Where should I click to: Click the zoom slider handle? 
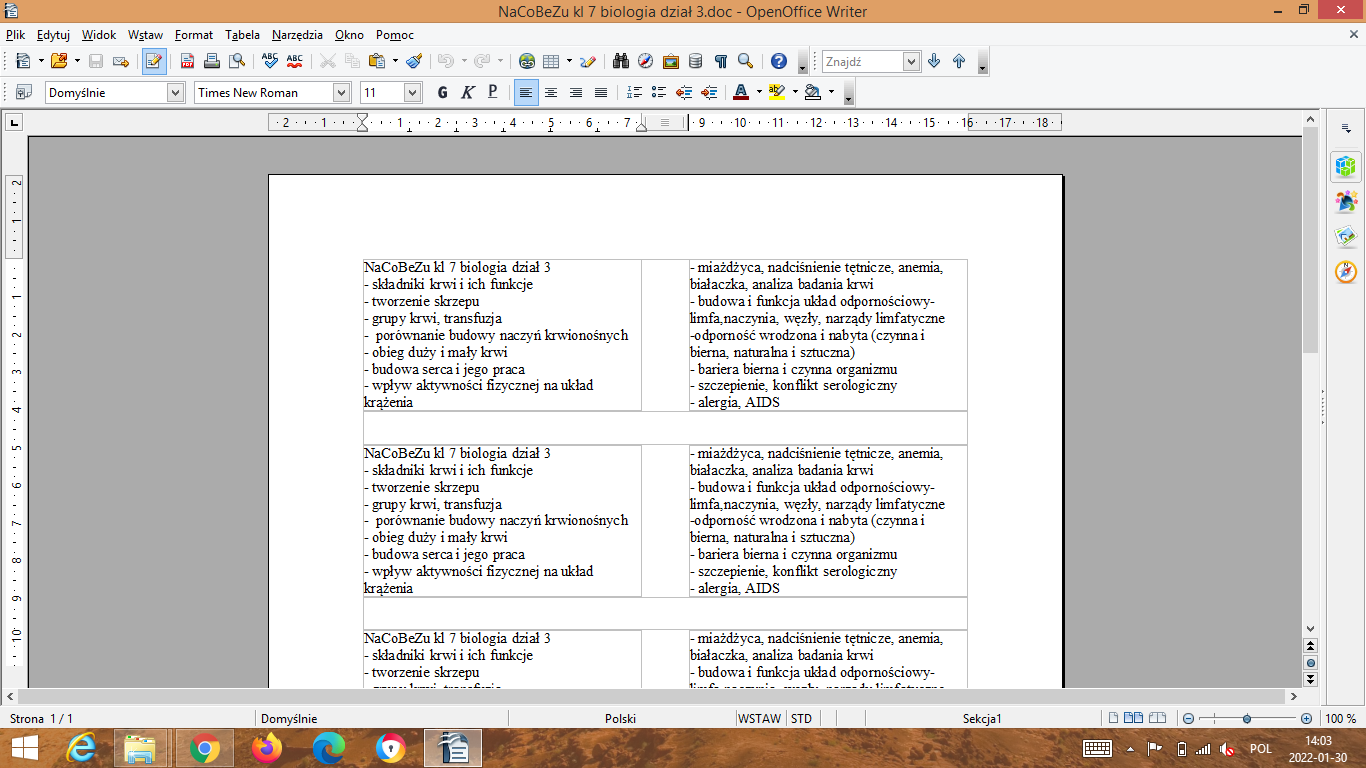point(1247,718)
